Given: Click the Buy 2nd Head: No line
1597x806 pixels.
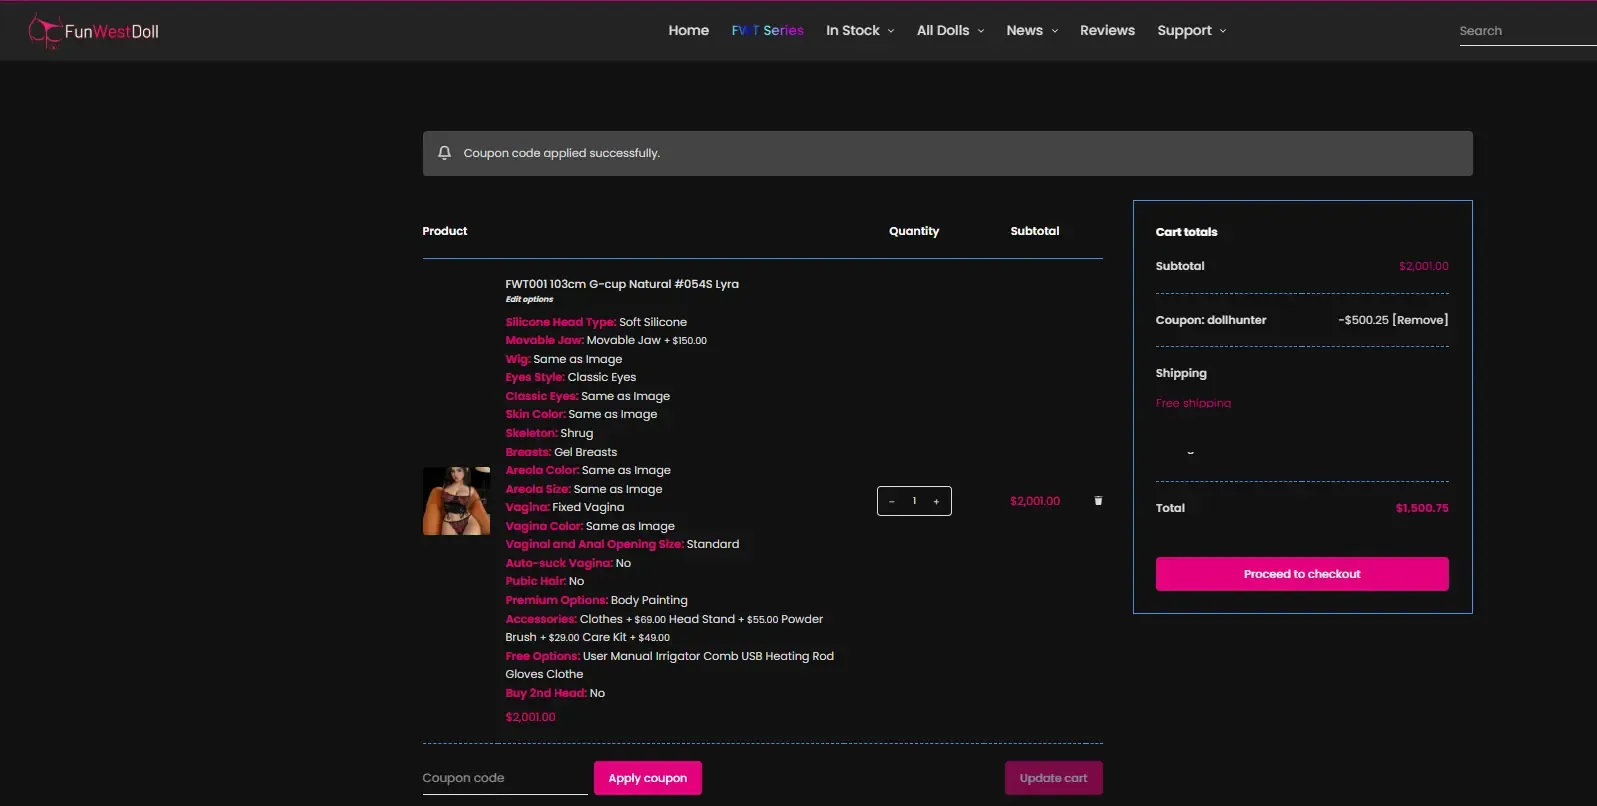Looking at the screenshot, I should point(555,693).
